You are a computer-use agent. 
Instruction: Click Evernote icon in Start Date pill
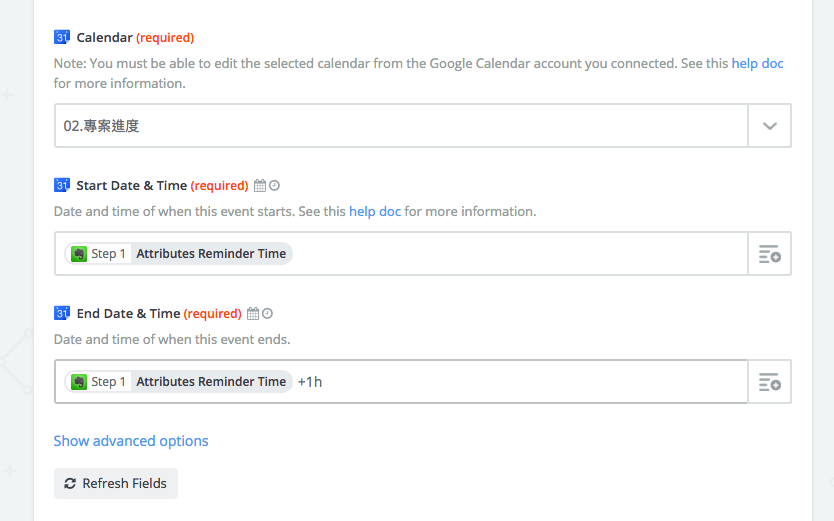(x=79, y=254)
